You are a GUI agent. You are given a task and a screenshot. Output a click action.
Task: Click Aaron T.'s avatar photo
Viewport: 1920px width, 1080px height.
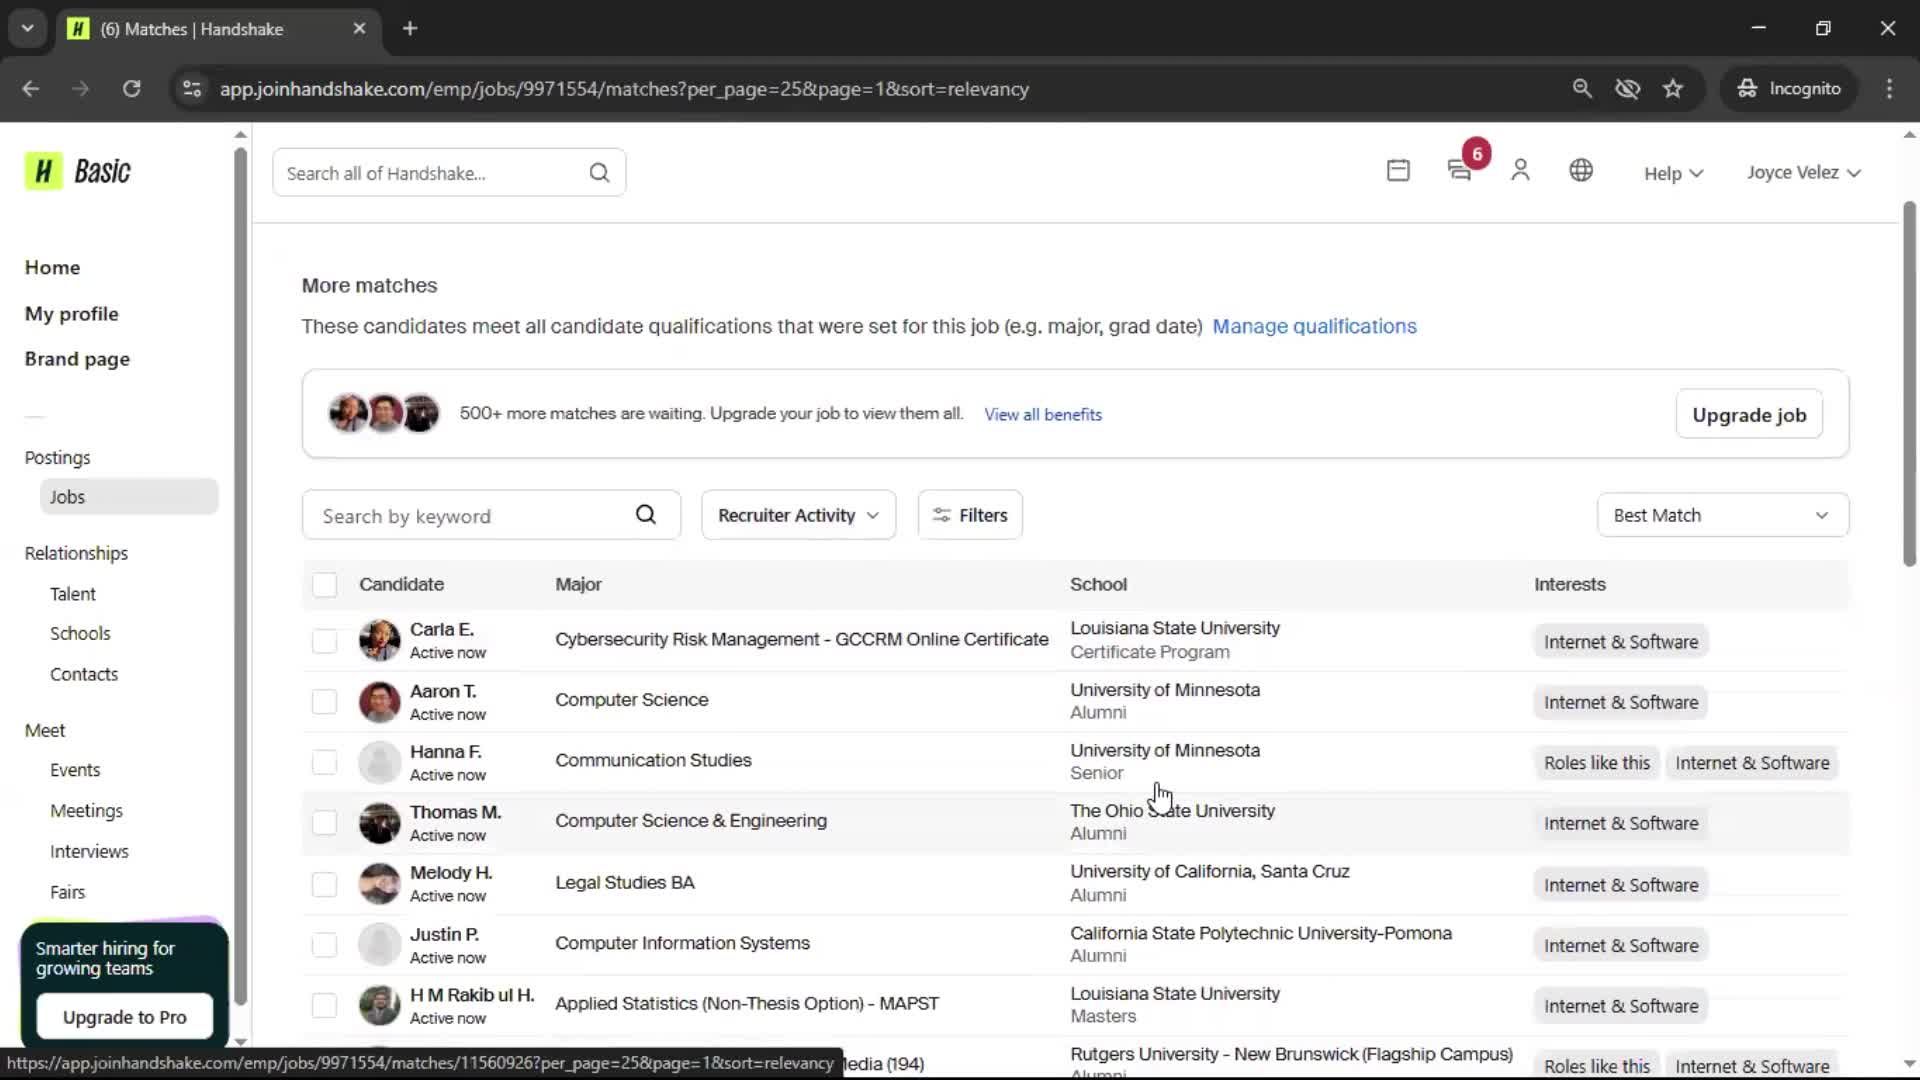point(379,702)
